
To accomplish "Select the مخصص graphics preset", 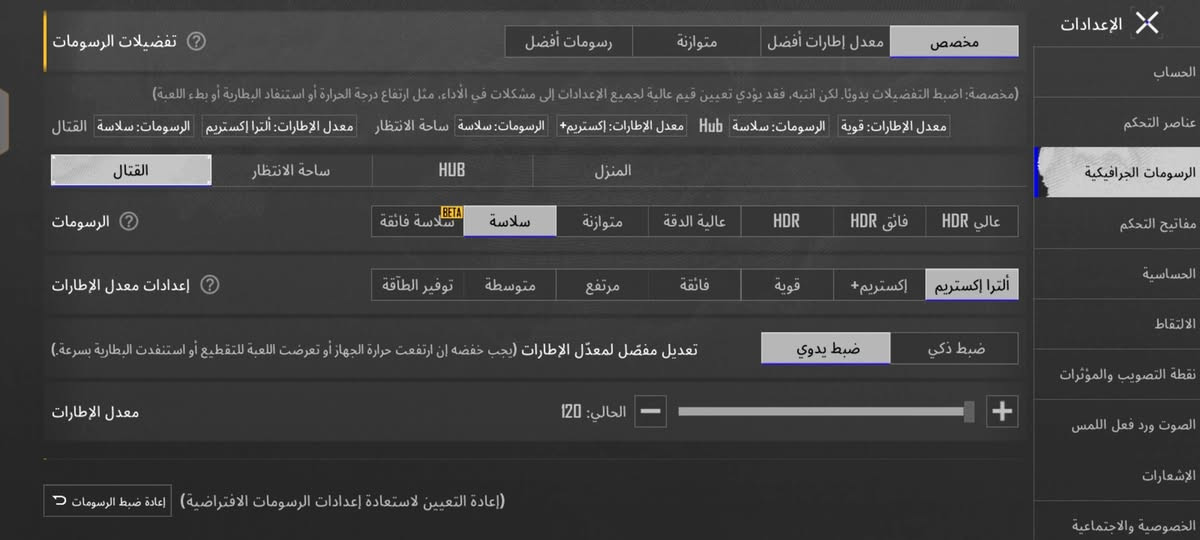I will 954,42.
